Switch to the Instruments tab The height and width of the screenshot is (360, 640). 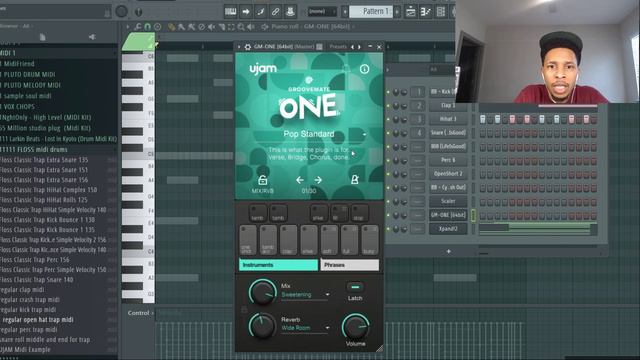[x=278, y=265]
